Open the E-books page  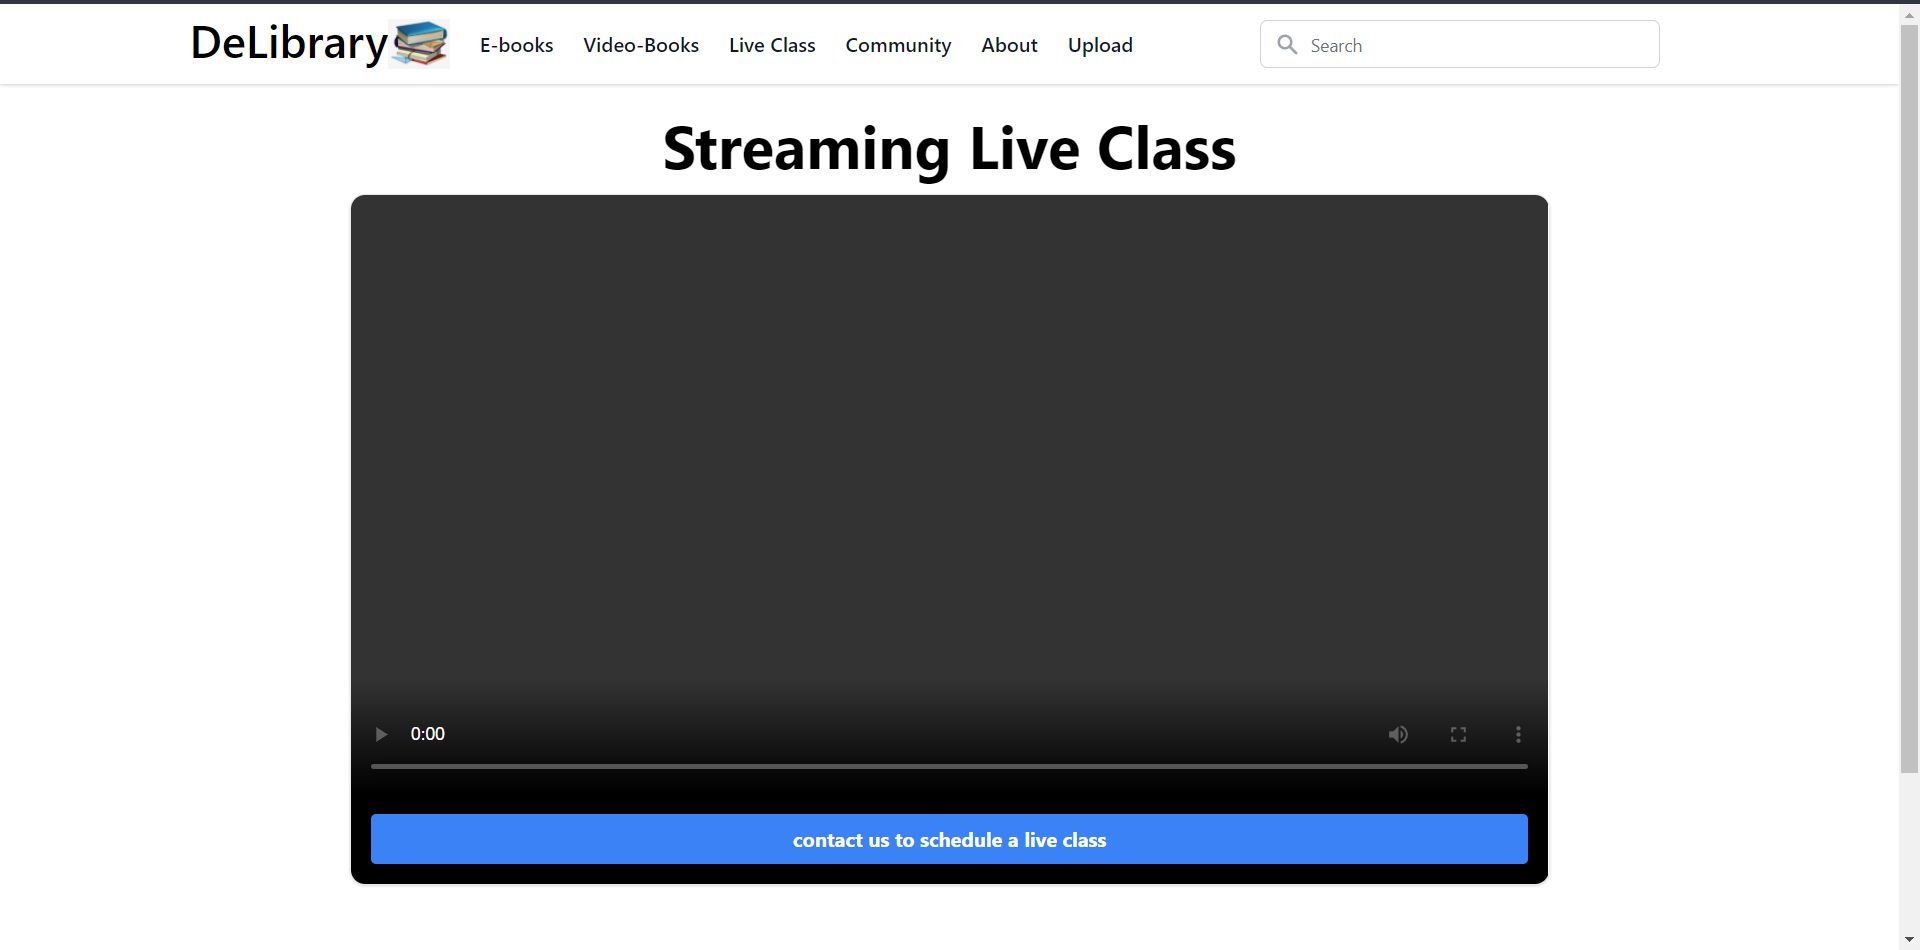[516, 45]
